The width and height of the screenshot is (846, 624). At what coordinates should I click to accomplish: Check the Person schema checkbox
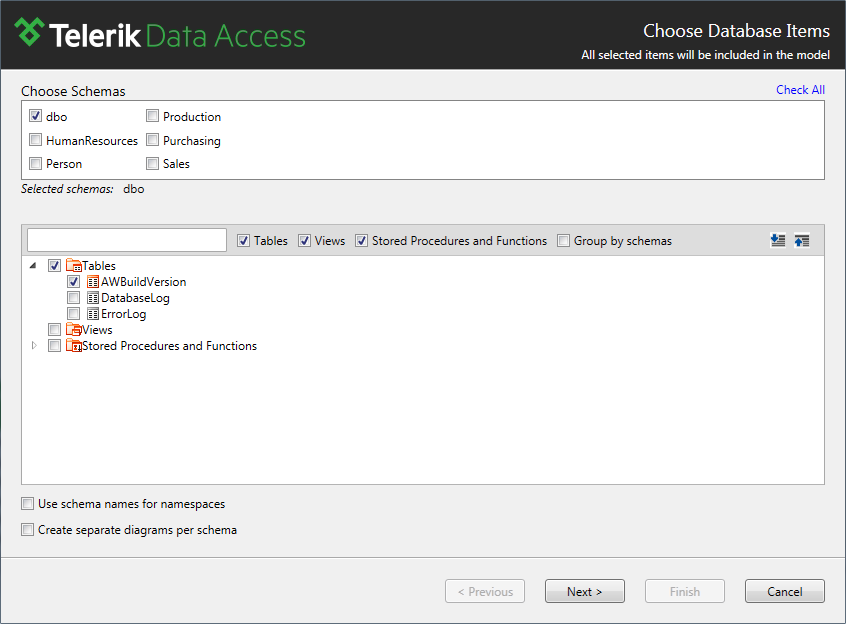click(36, 163)
